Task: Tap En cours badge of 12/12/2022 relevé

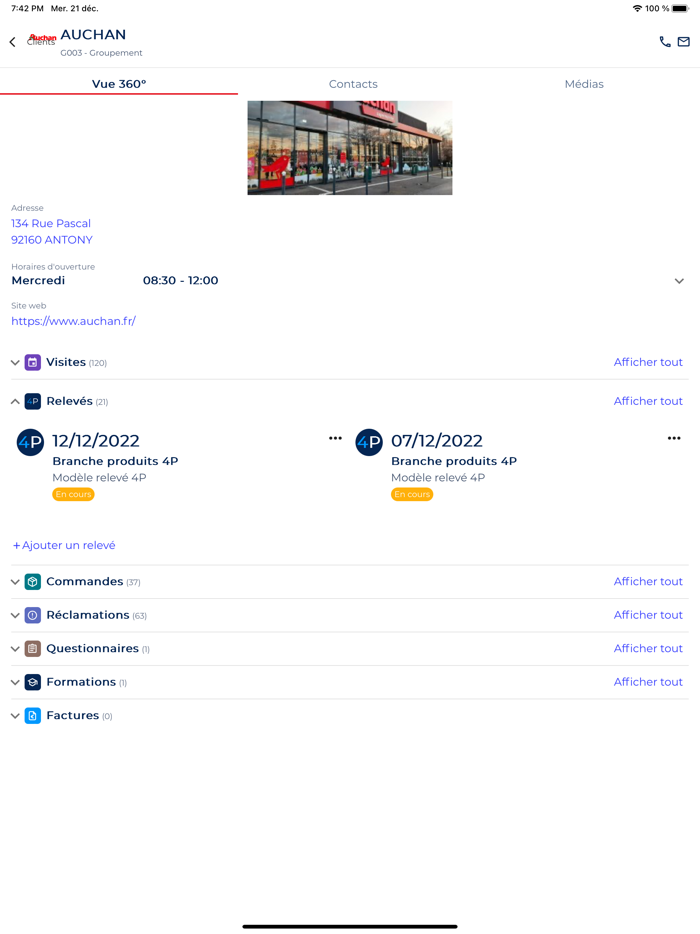Action: (x=73, y=494)
